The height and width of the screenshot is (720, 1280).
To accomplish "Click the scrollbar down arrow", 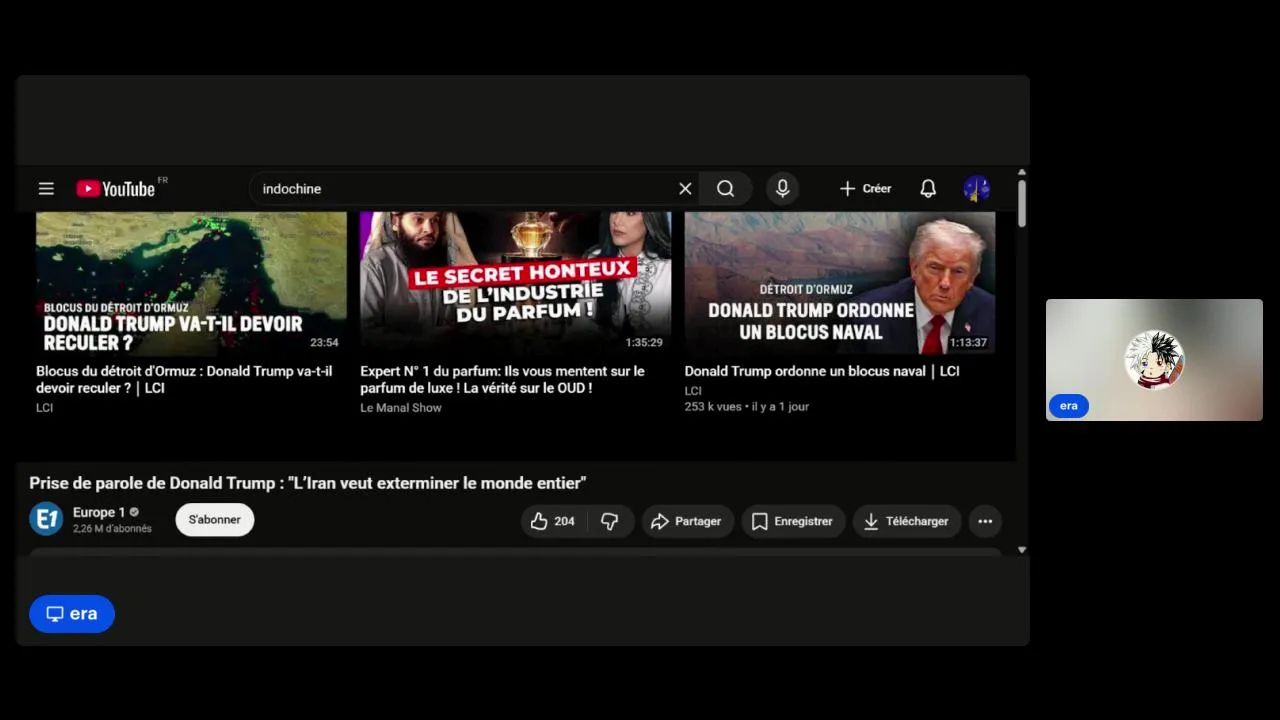I will click(x=1022, y=550).
